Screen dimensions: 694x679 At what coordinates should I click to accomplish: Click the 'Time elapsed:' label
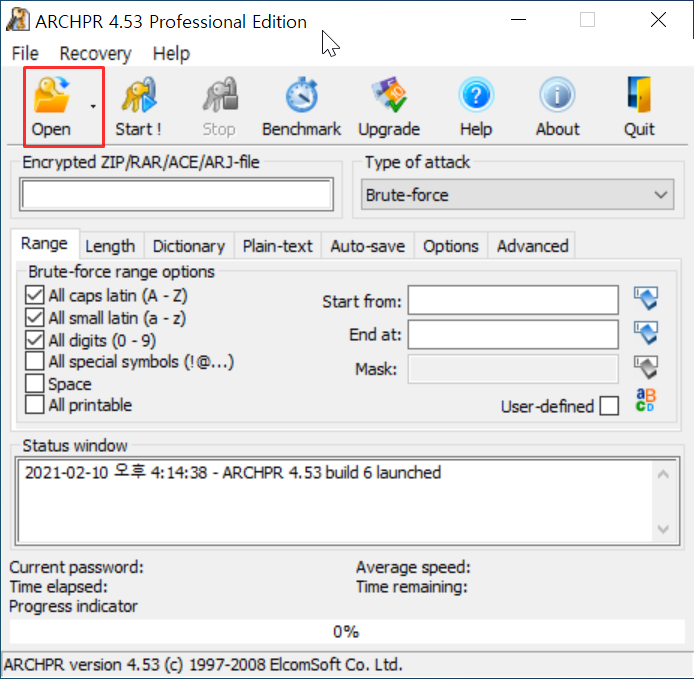tap(58, 587)
